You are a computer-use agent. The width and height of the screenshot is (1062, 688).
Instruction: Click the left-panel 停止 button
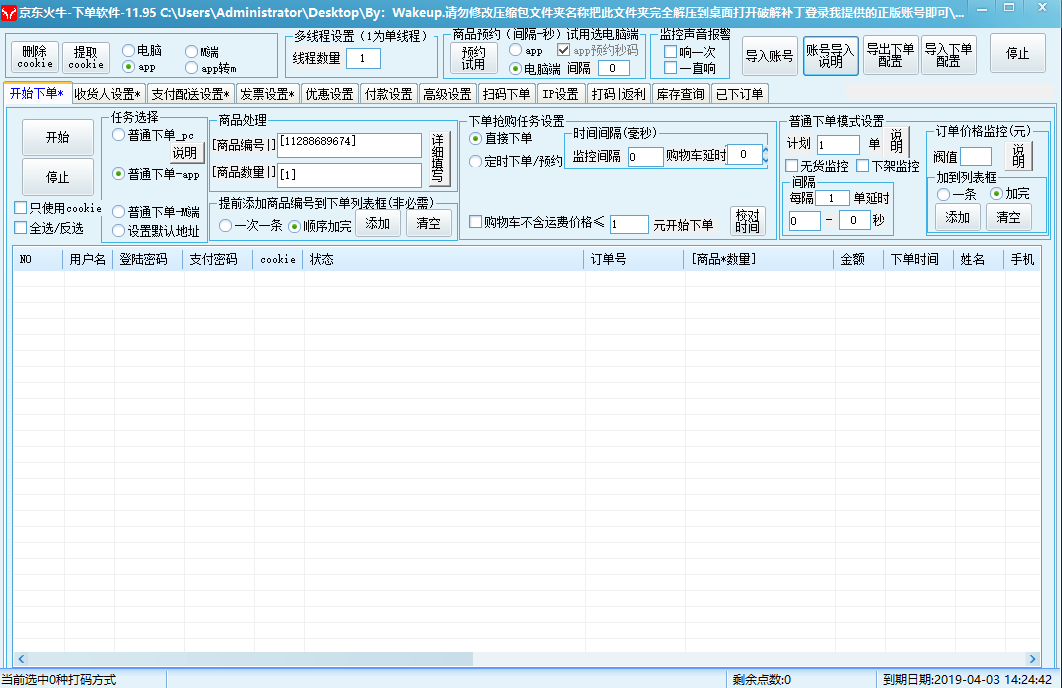coord(58,177)
